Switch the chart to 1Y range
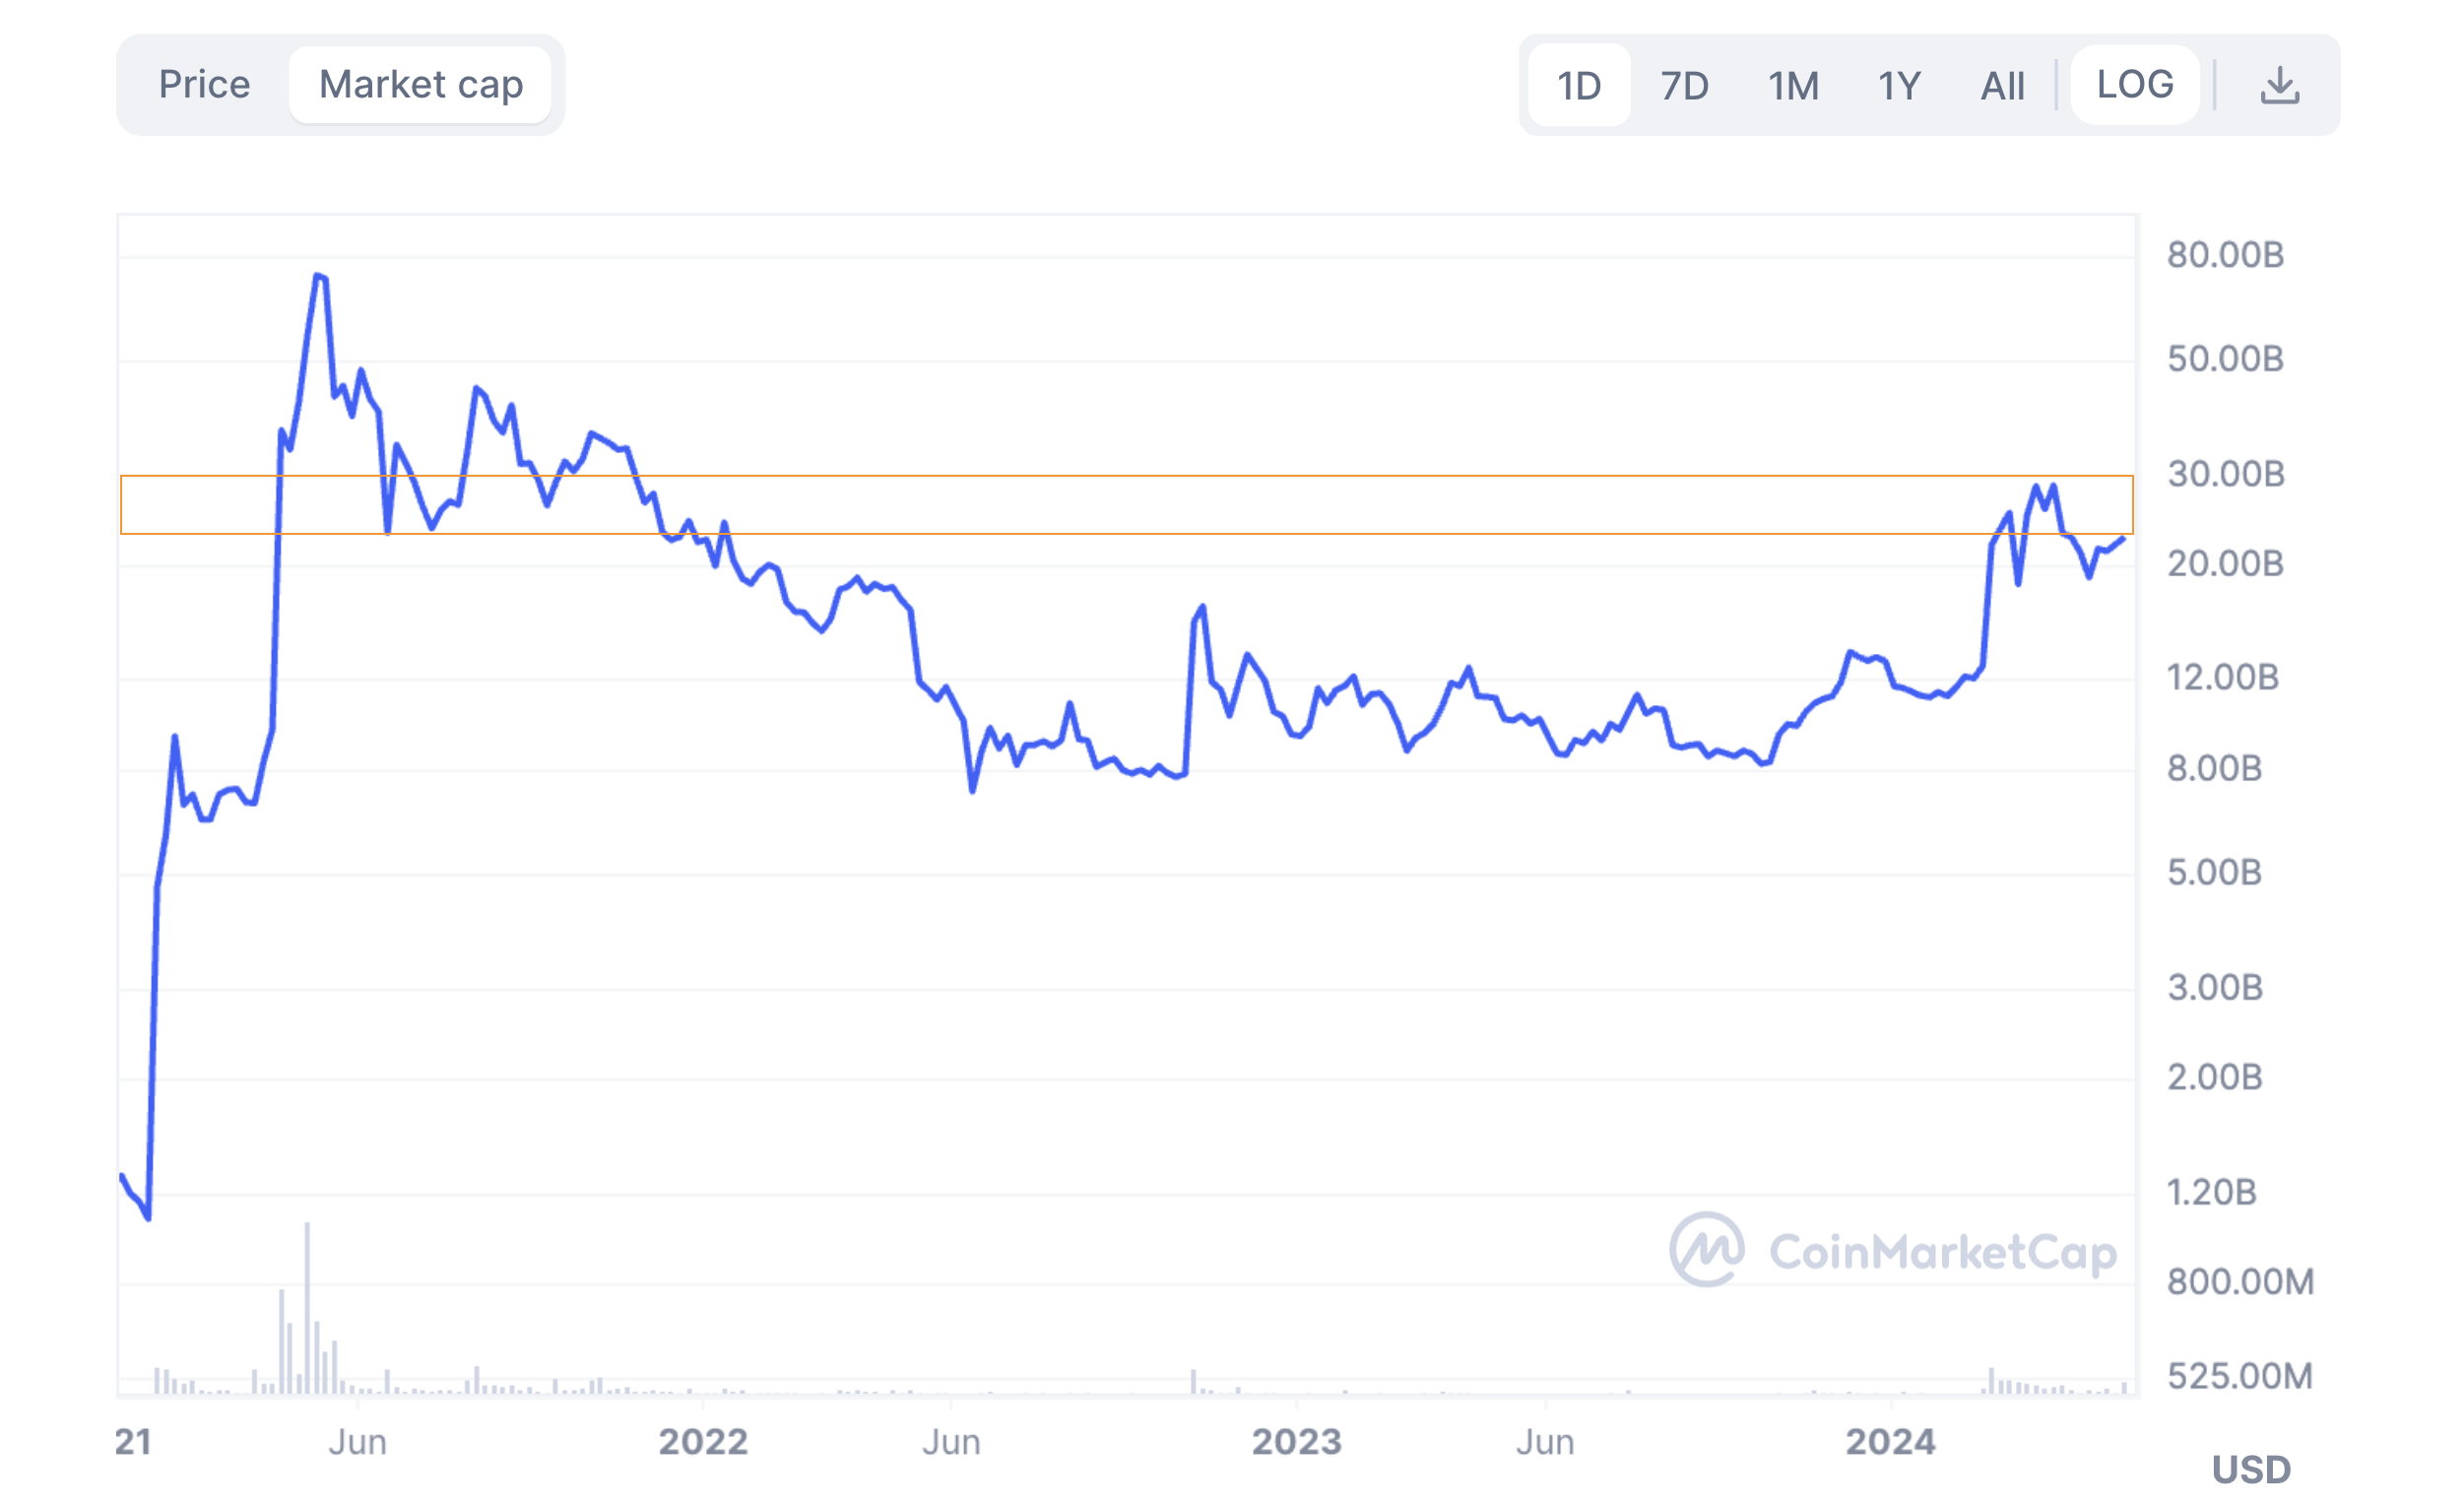The height and width of the screenshot is (1507, 2464). 1899,86
